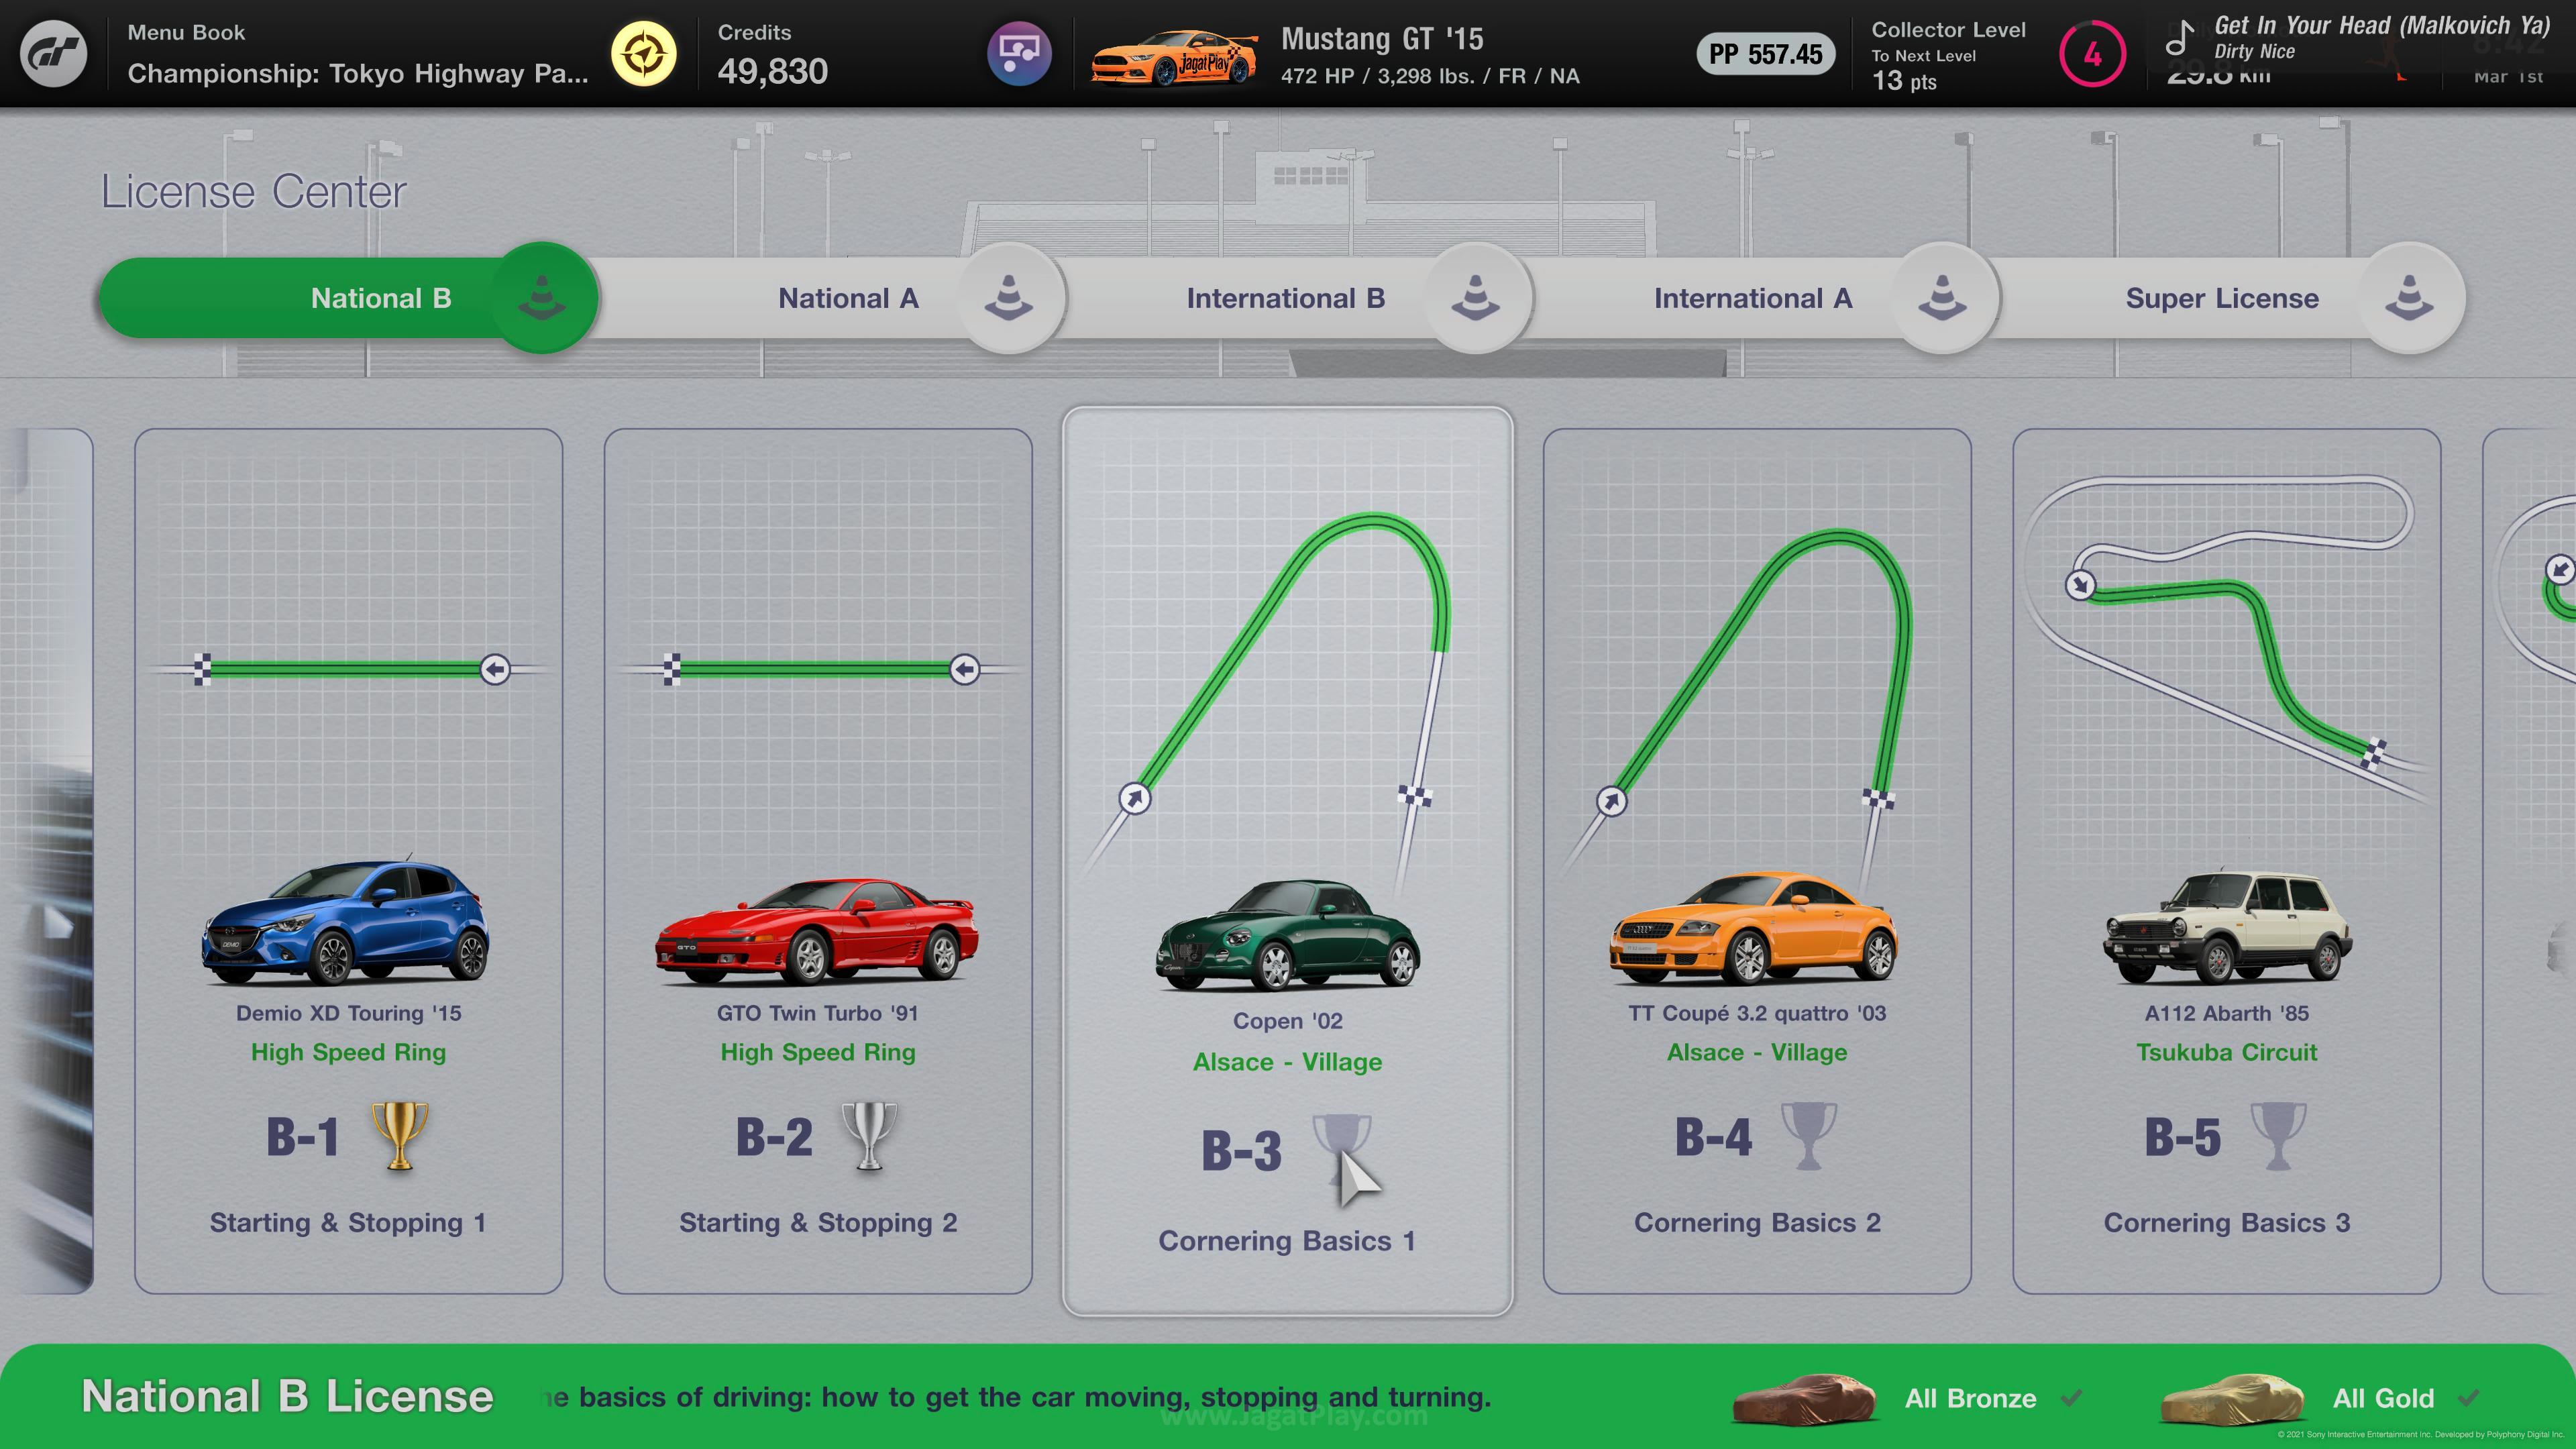Click the Super License cone icon
The height and width of the screenshot is (1449, 2576).
(x=2410, y=298)
